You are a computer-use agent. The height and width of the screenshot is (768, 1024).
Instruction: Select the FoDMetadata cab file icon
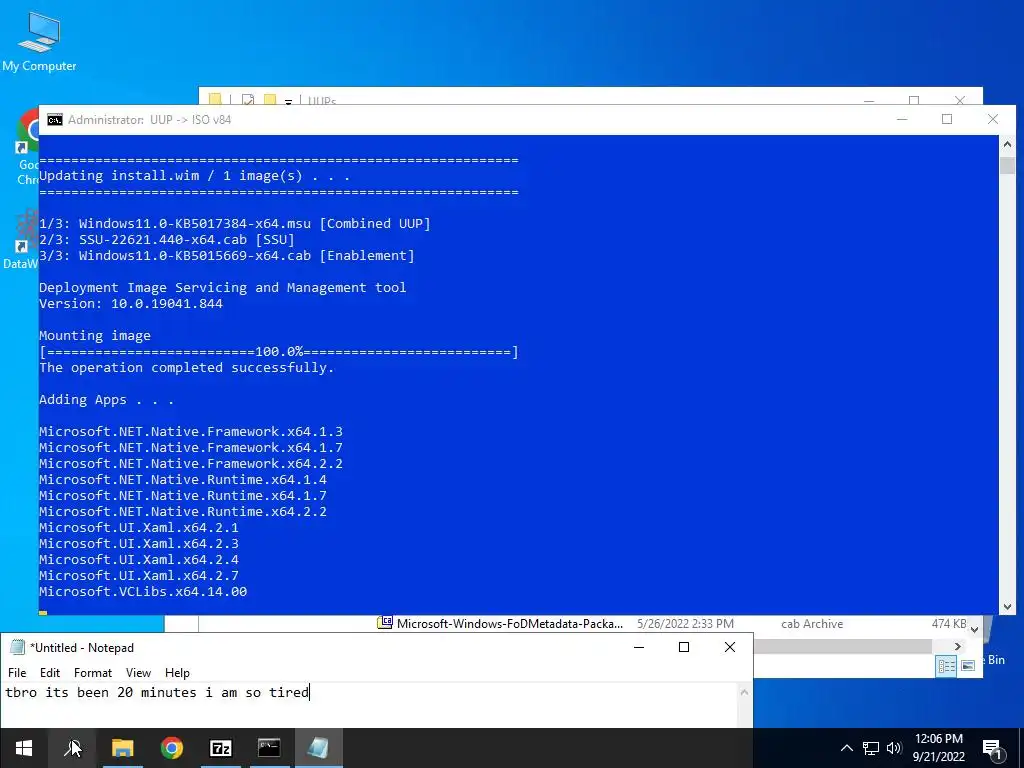tap(385, 623)
